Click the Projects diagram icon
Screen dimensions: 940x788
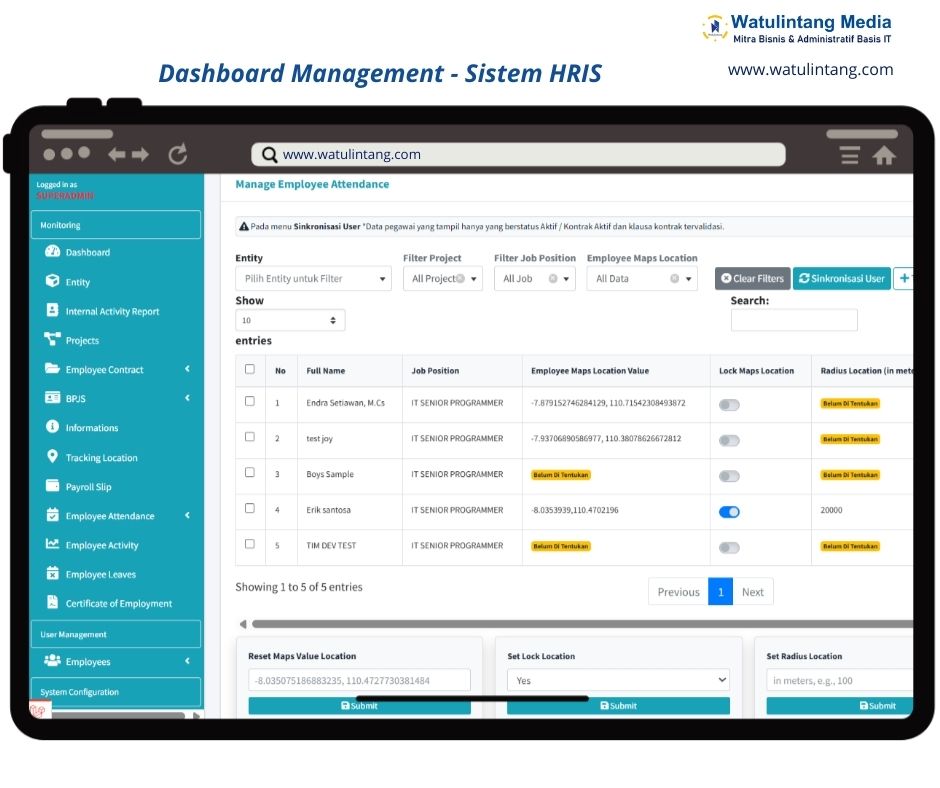point(53,339)
